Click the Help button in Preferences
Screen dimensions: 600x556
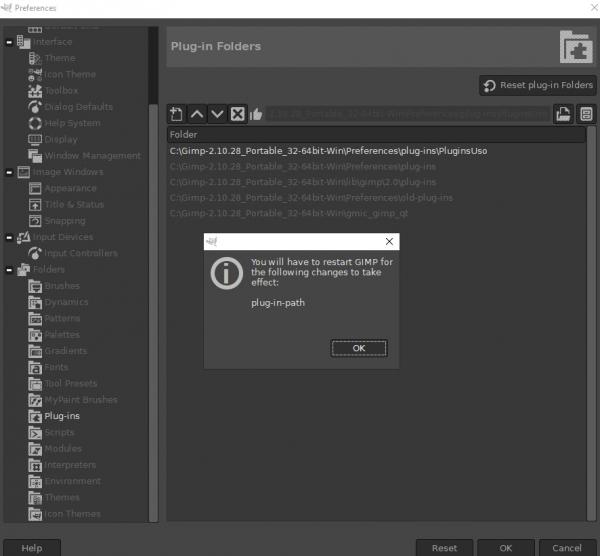[x=32, y=548]
